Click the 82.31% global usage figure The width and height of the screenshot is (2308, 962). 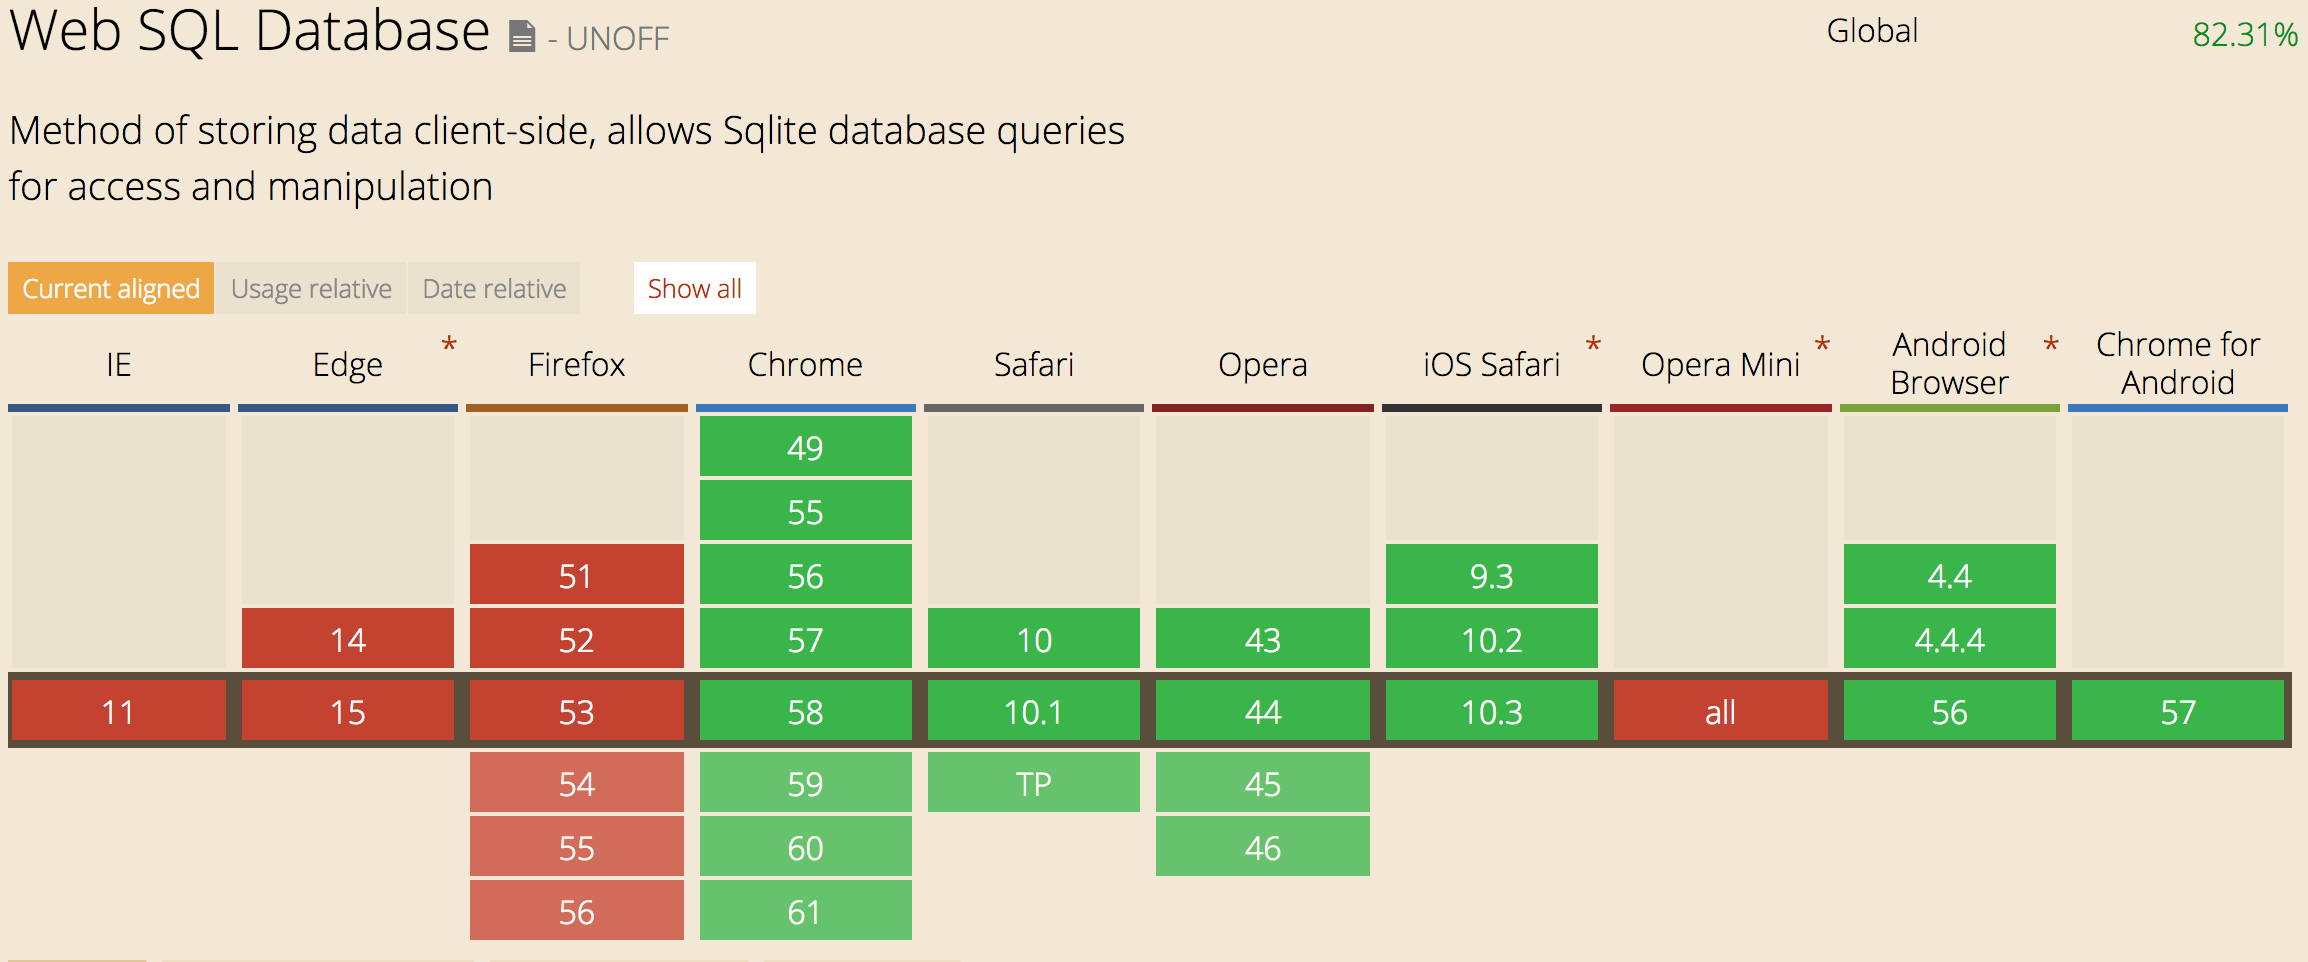point(2244,35)
